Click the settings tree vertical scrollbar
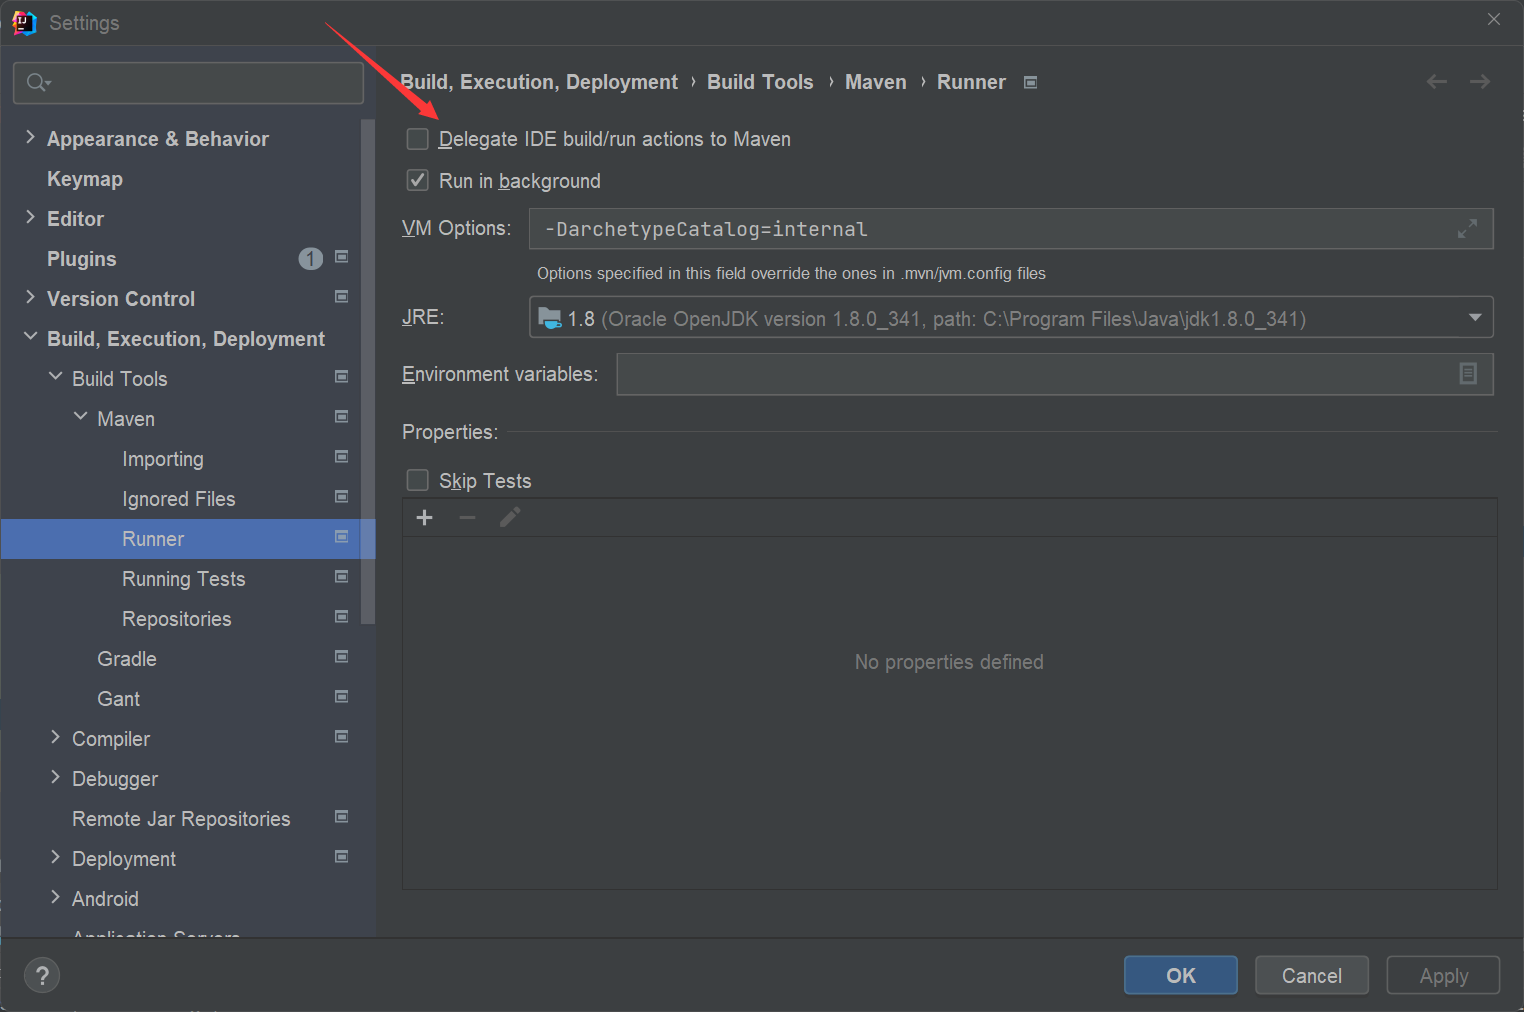The height and width of the screenshot is (1012, 1524). 368,372
